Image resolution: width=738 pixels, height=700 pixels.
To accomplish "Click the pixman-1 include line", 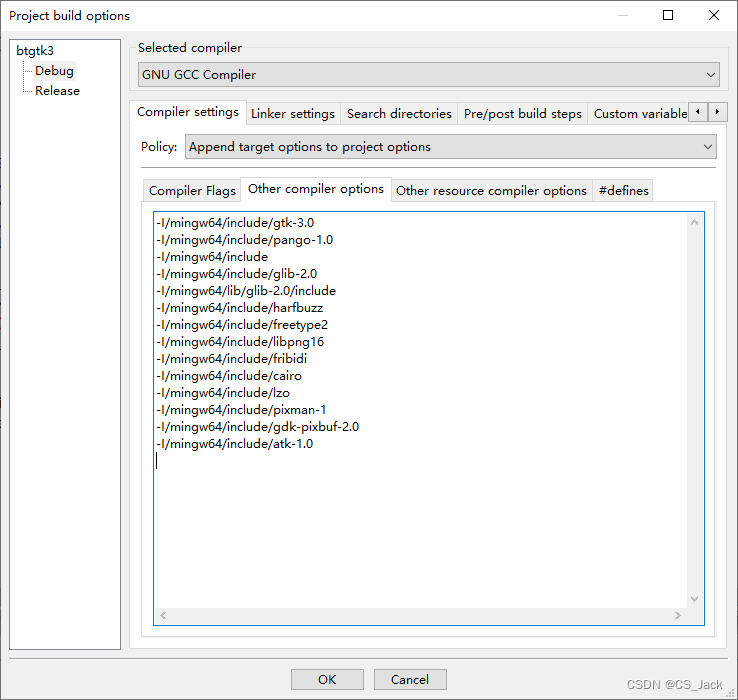I will (241, 410).
